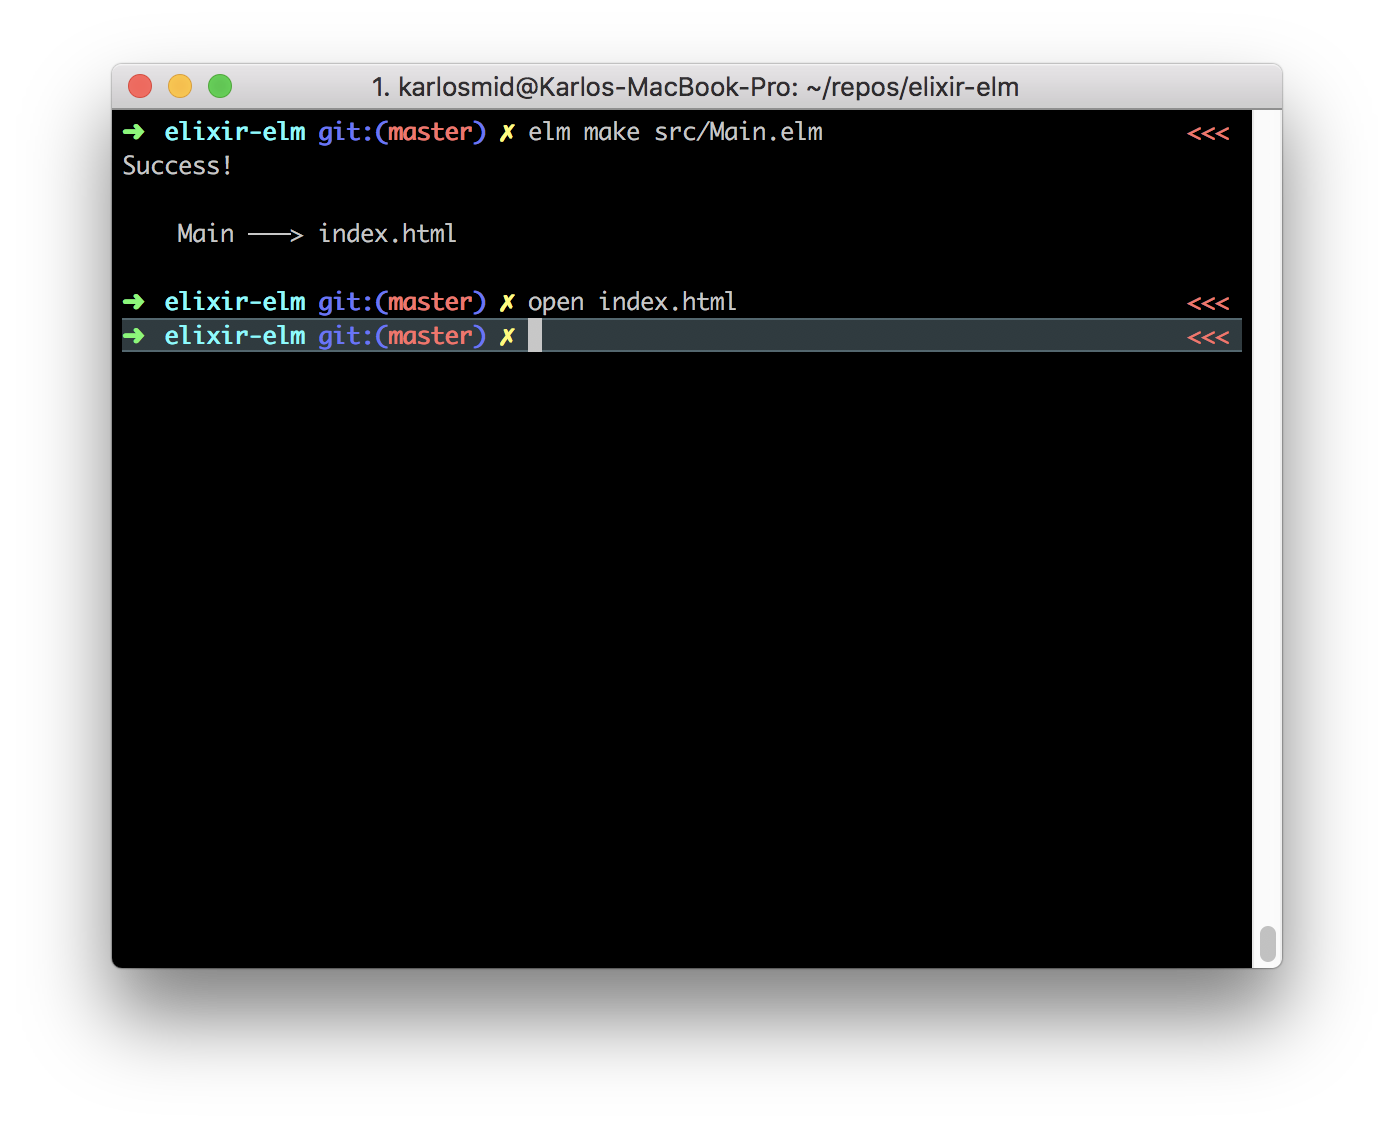
Task: Click the index.html output filename
Action: [x=387, y=233]
